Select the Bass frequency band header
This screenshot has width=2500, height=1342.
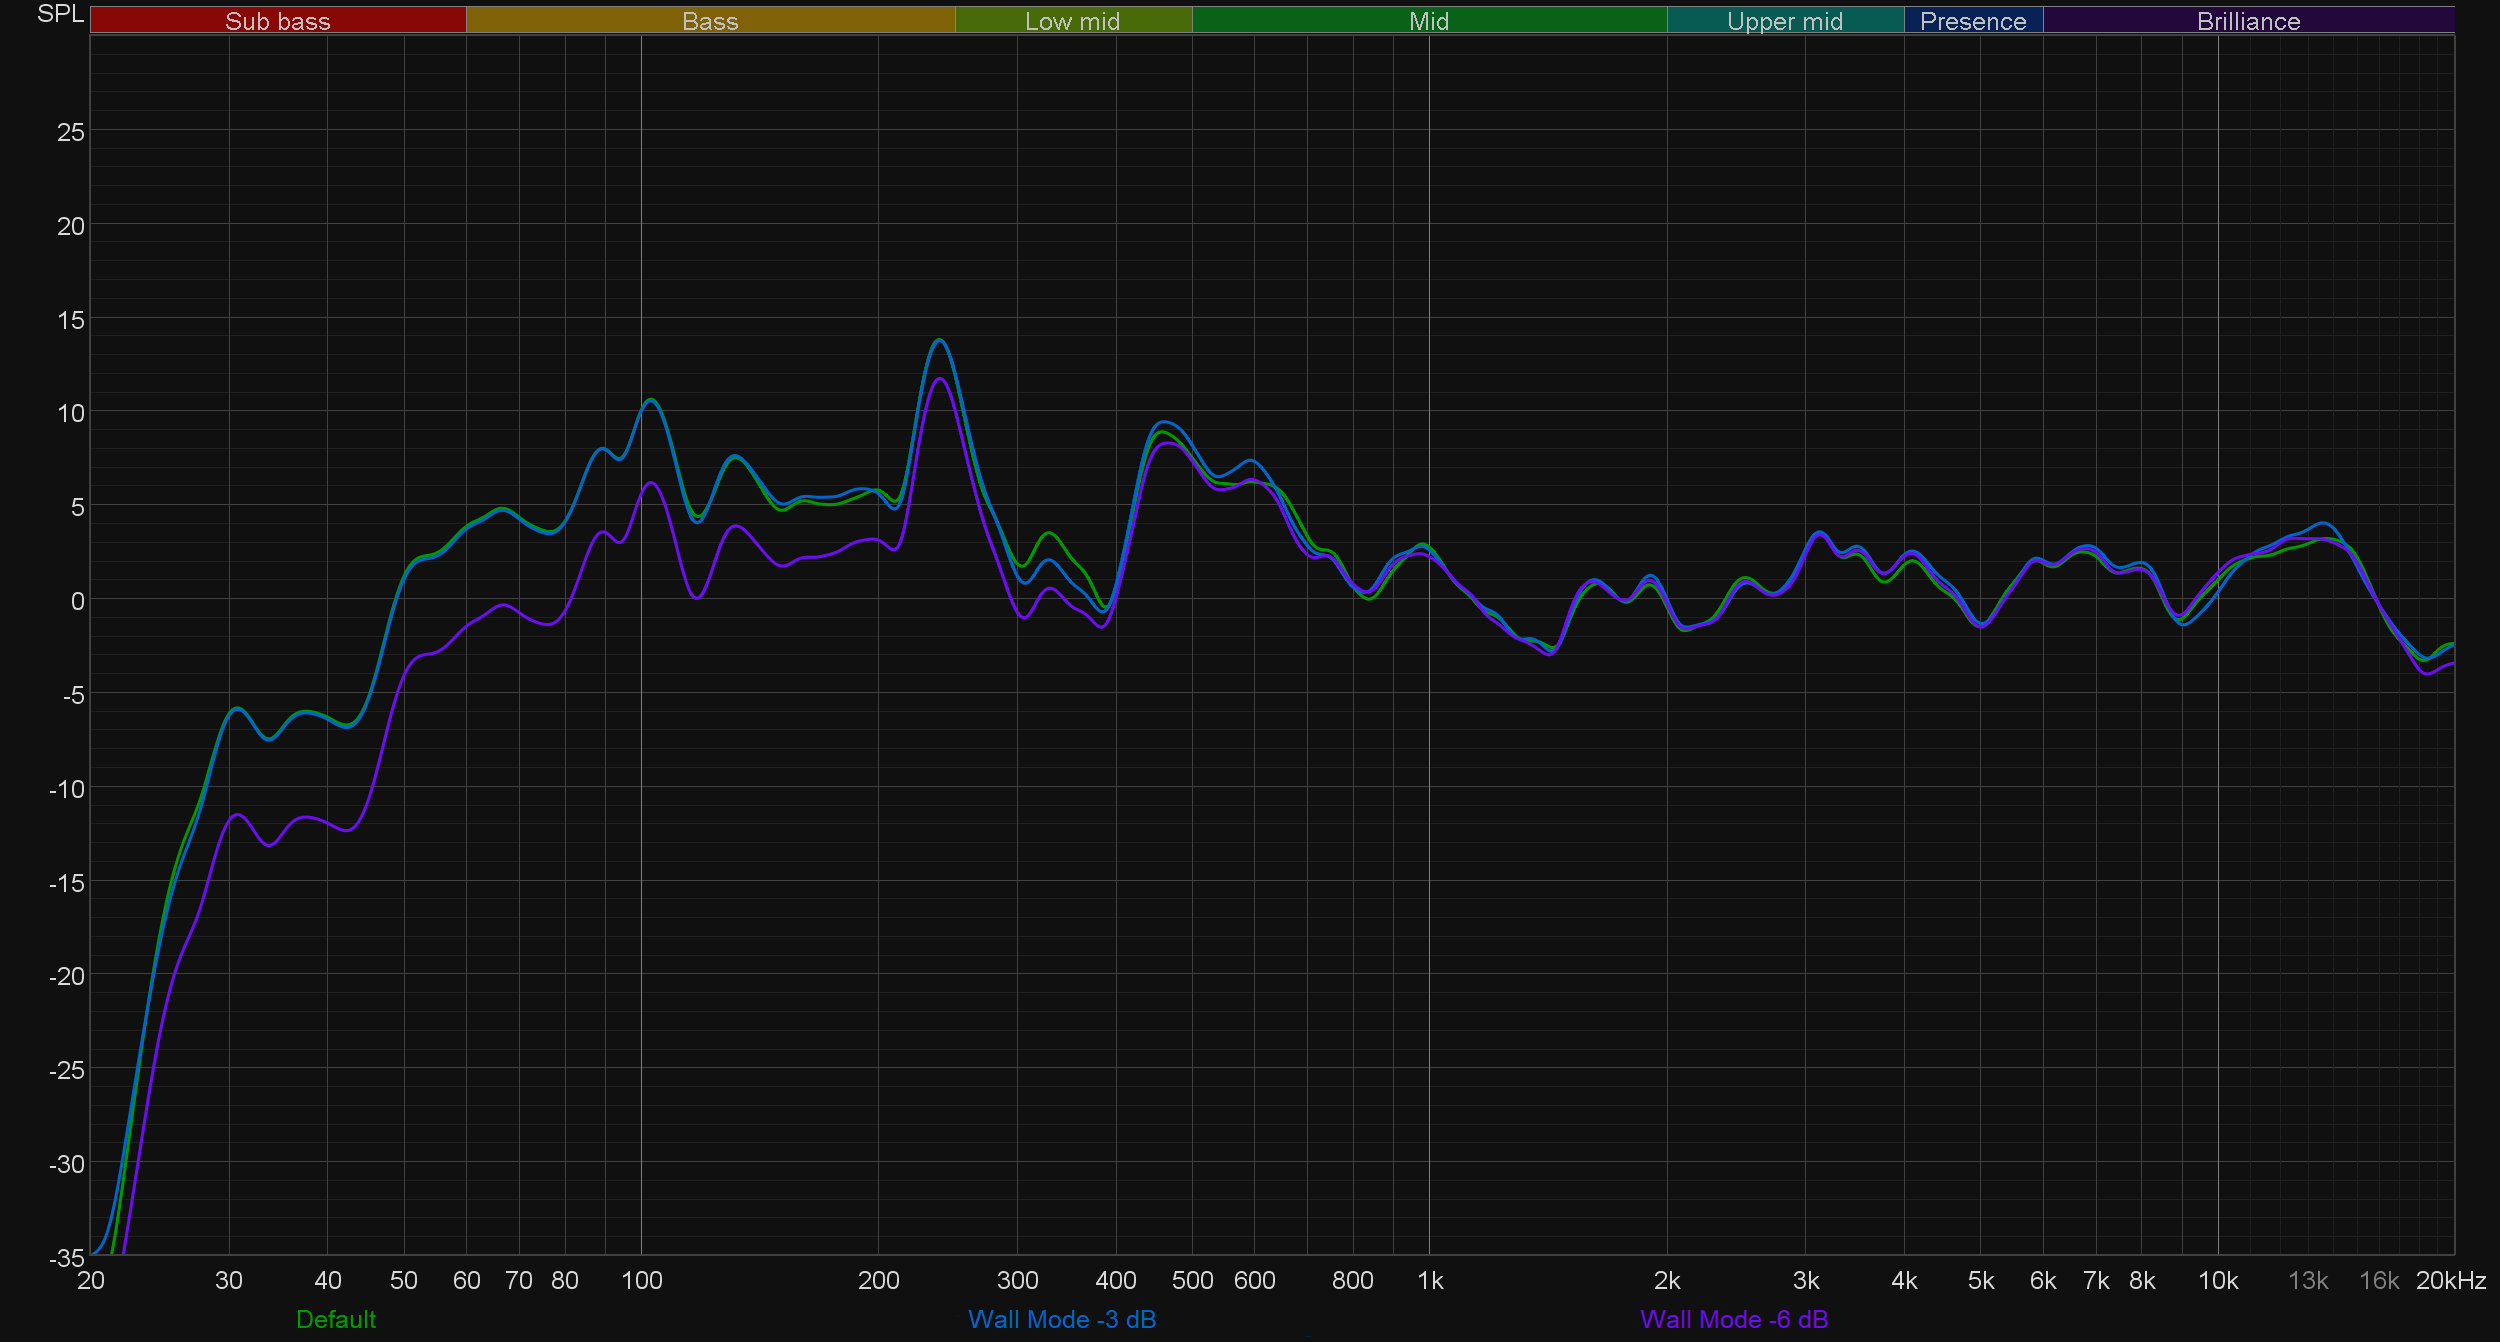coord(710,21)
